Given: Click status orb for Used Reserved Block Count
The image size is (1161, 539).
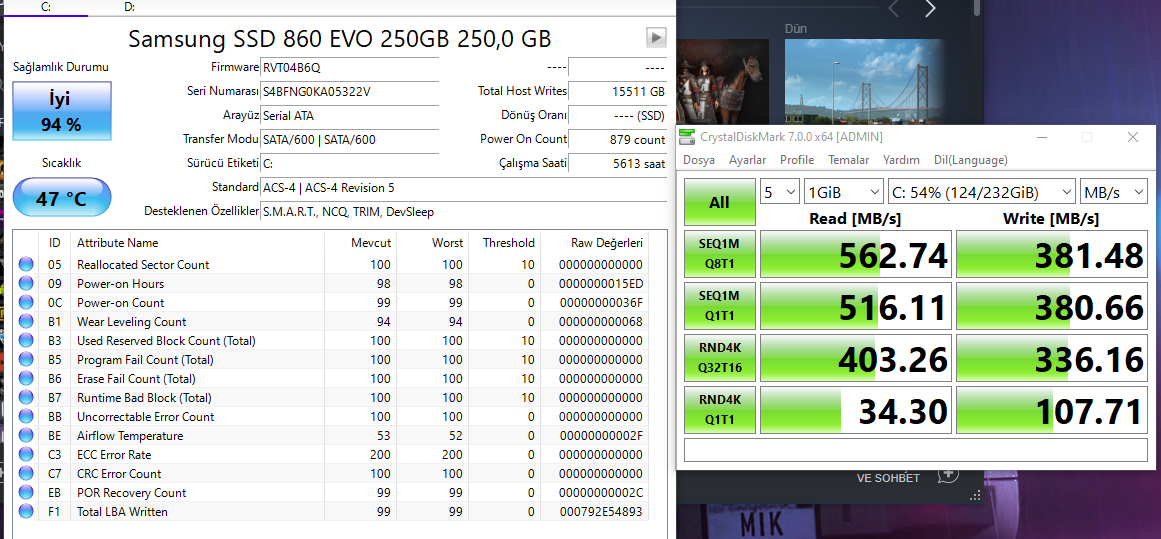Looking at the screenshot, I should point(27,341).
